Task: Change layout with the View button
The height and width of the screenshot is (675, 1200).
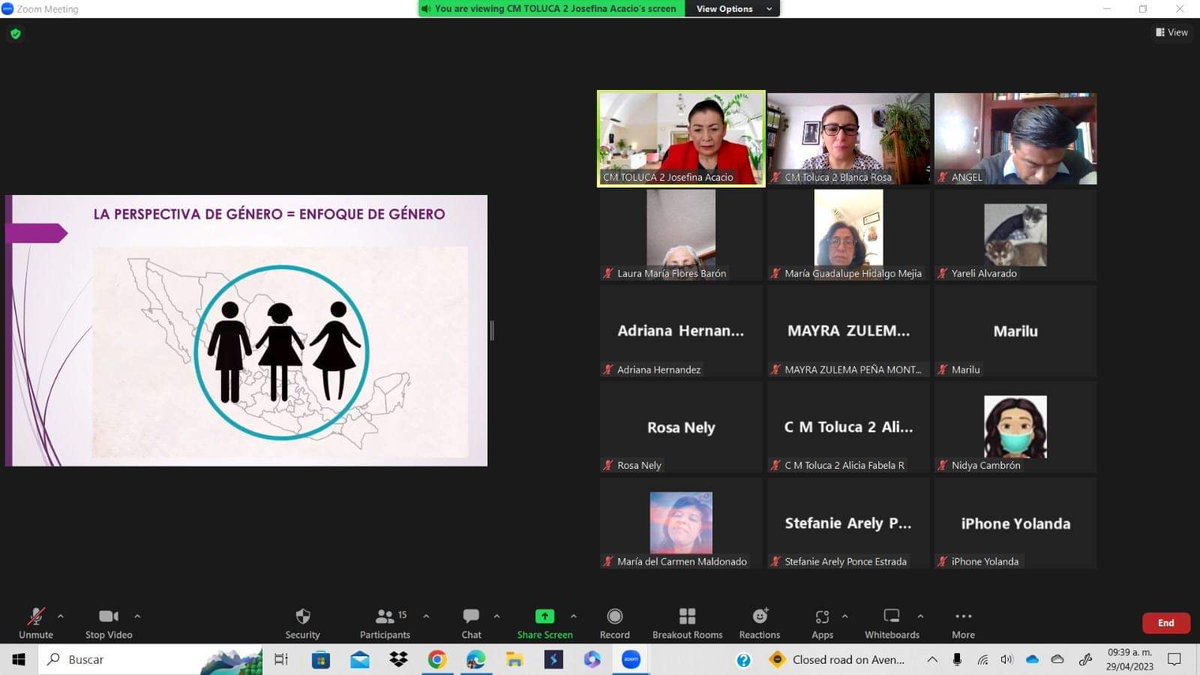Action: tap(1172, 32)
